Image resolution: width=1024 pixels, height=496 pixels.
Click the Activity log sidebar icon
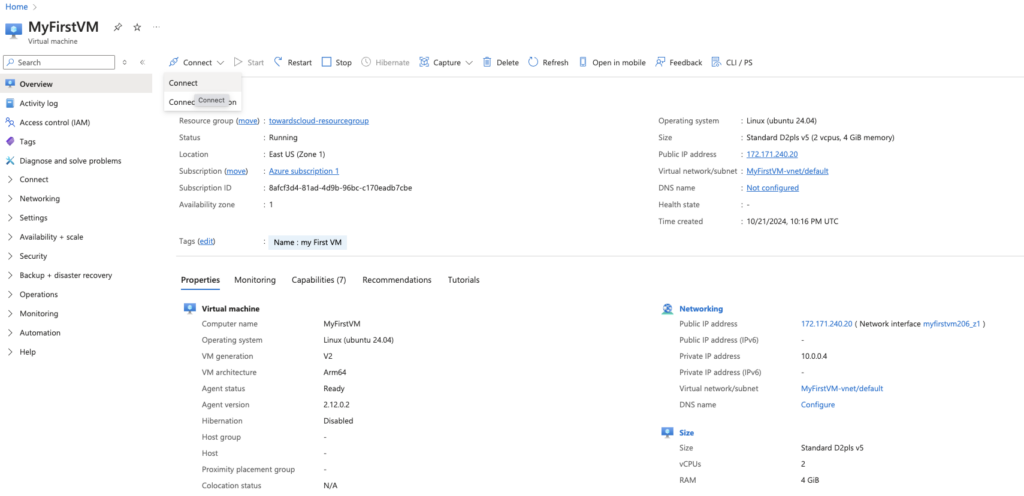pyautogui.click(x=10, y=103)
